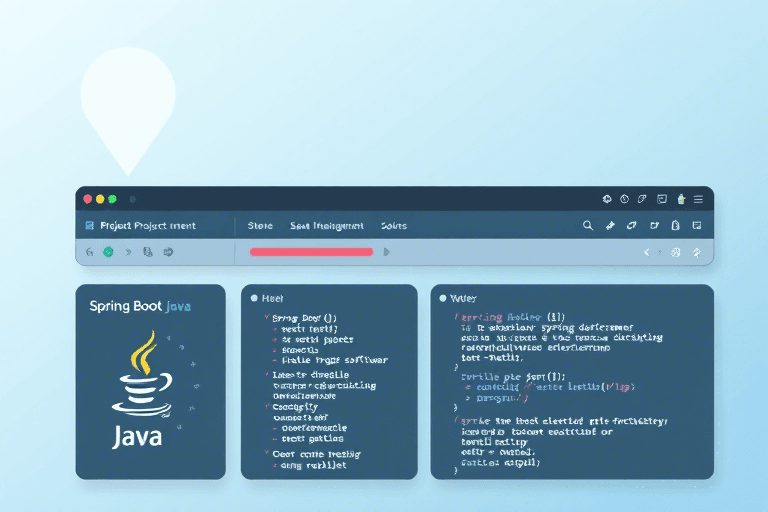Click the red progress bar
The image size is (768, 512).
point(311,253)
